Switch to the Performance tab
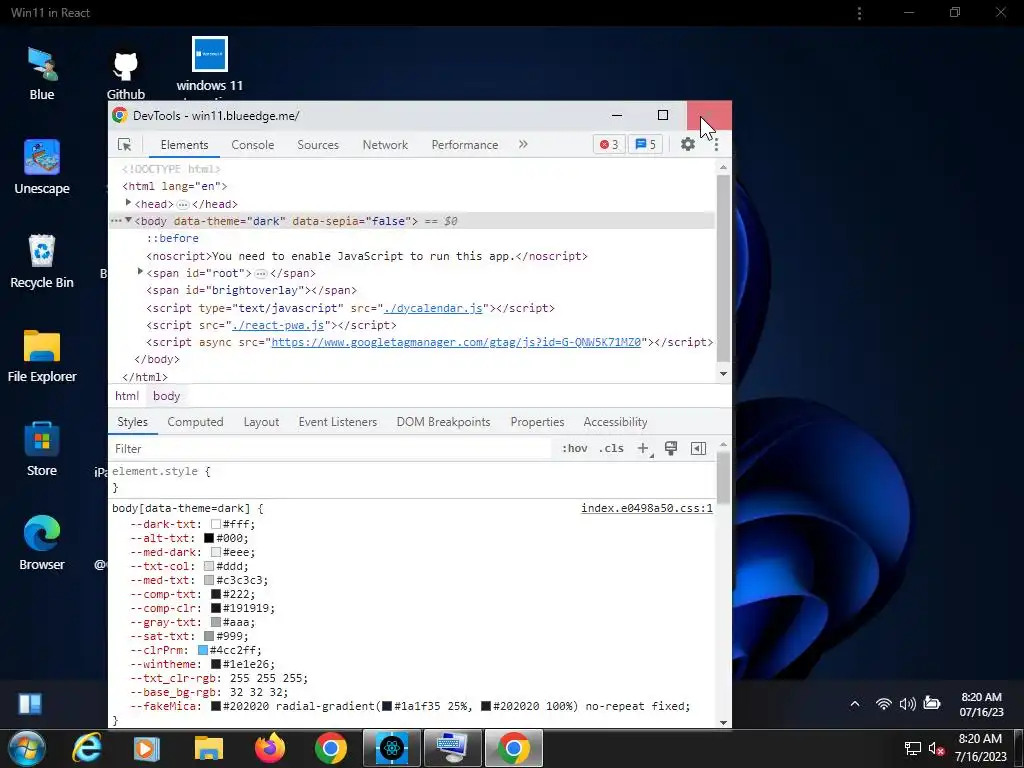Screen dimensions: 1024x768 point(465,145)
